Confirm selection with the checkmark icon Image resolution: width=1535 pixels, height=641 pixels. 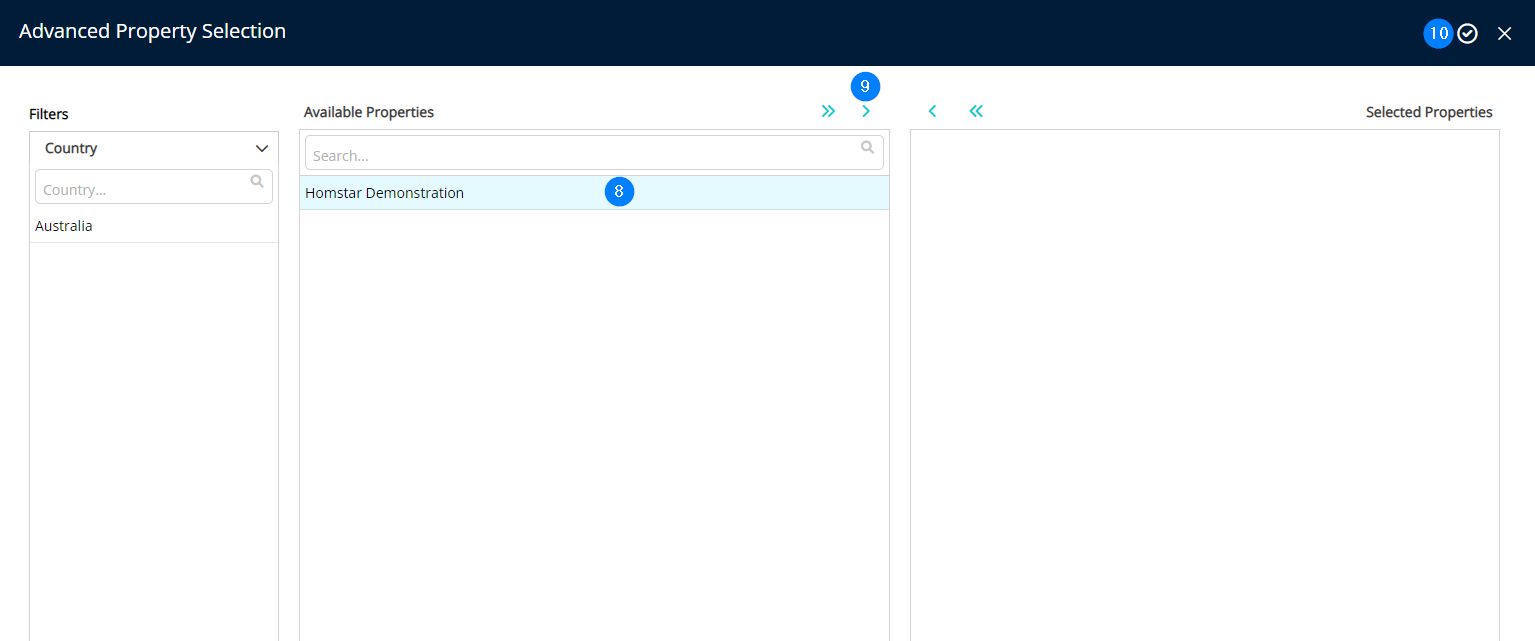1467,33
